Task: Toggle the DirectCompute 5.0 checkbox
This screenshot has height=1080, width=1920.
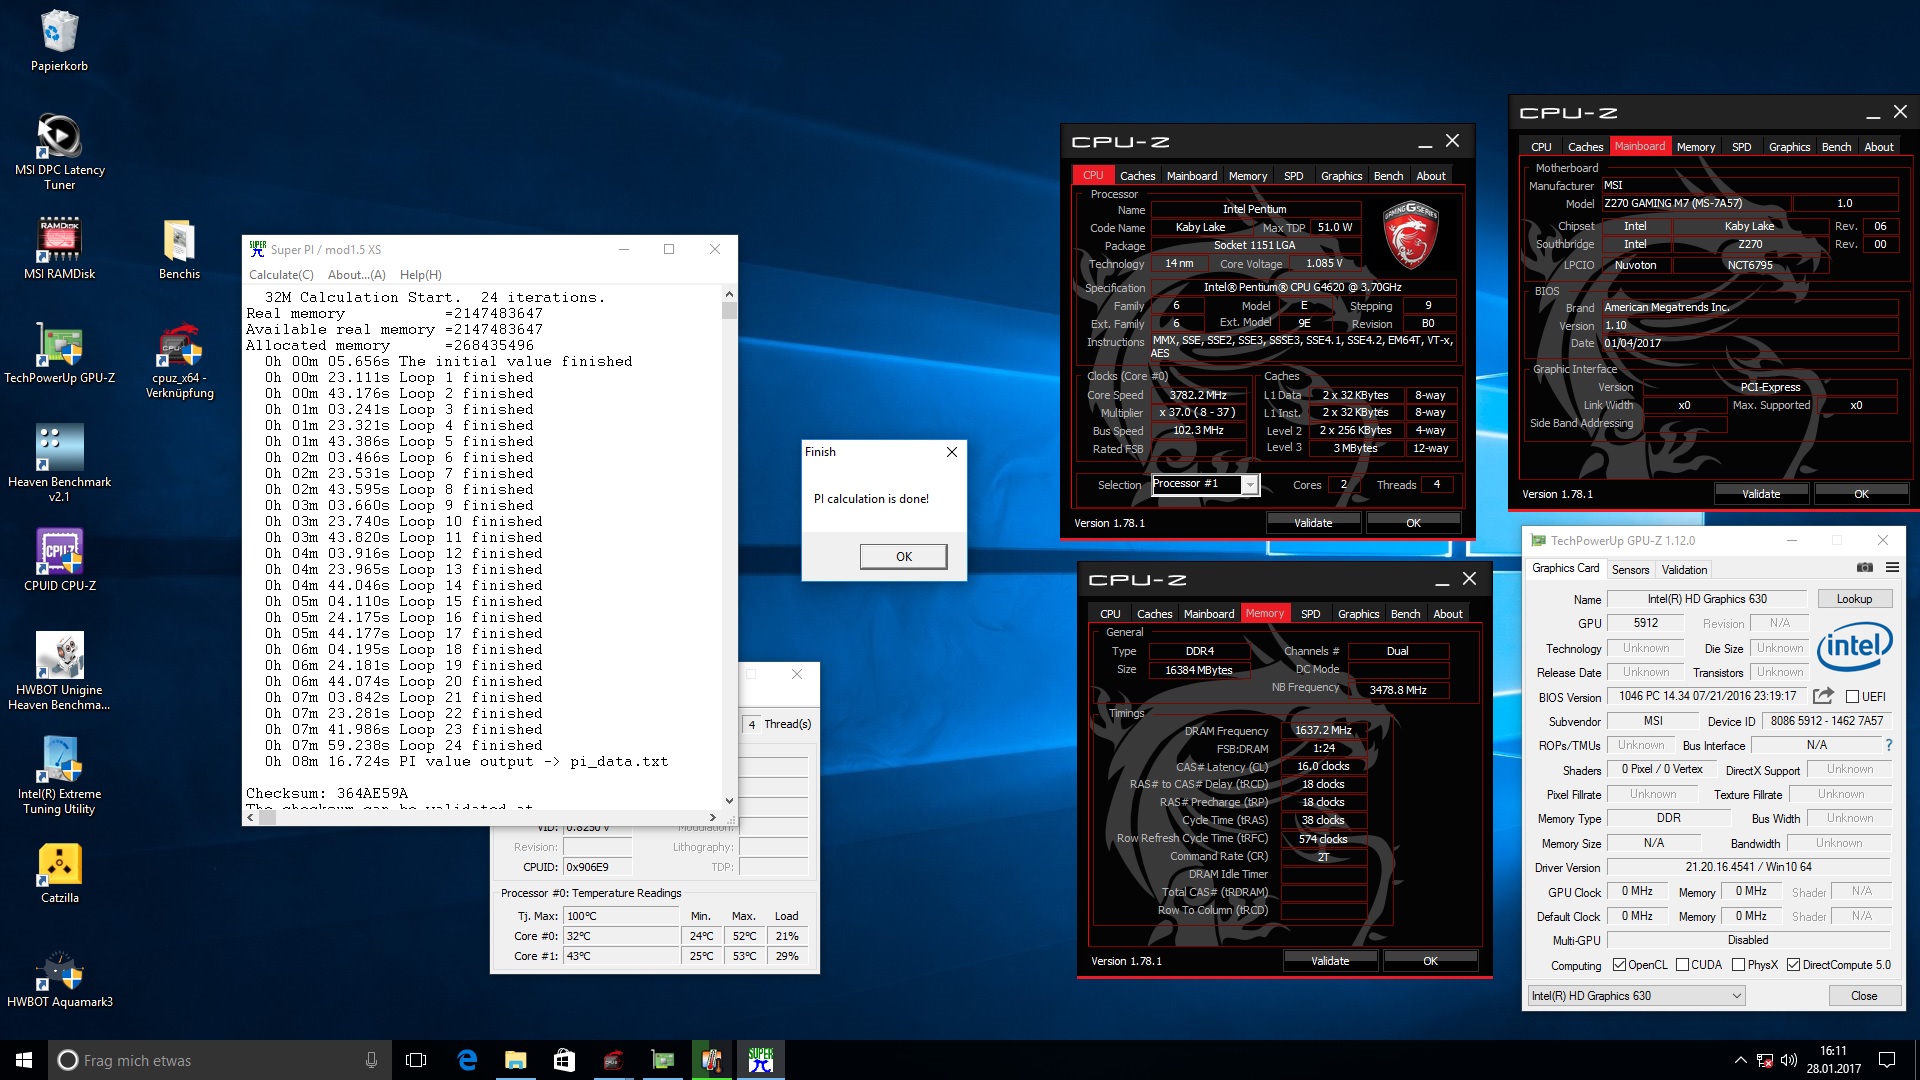Action: (1793, 965)
